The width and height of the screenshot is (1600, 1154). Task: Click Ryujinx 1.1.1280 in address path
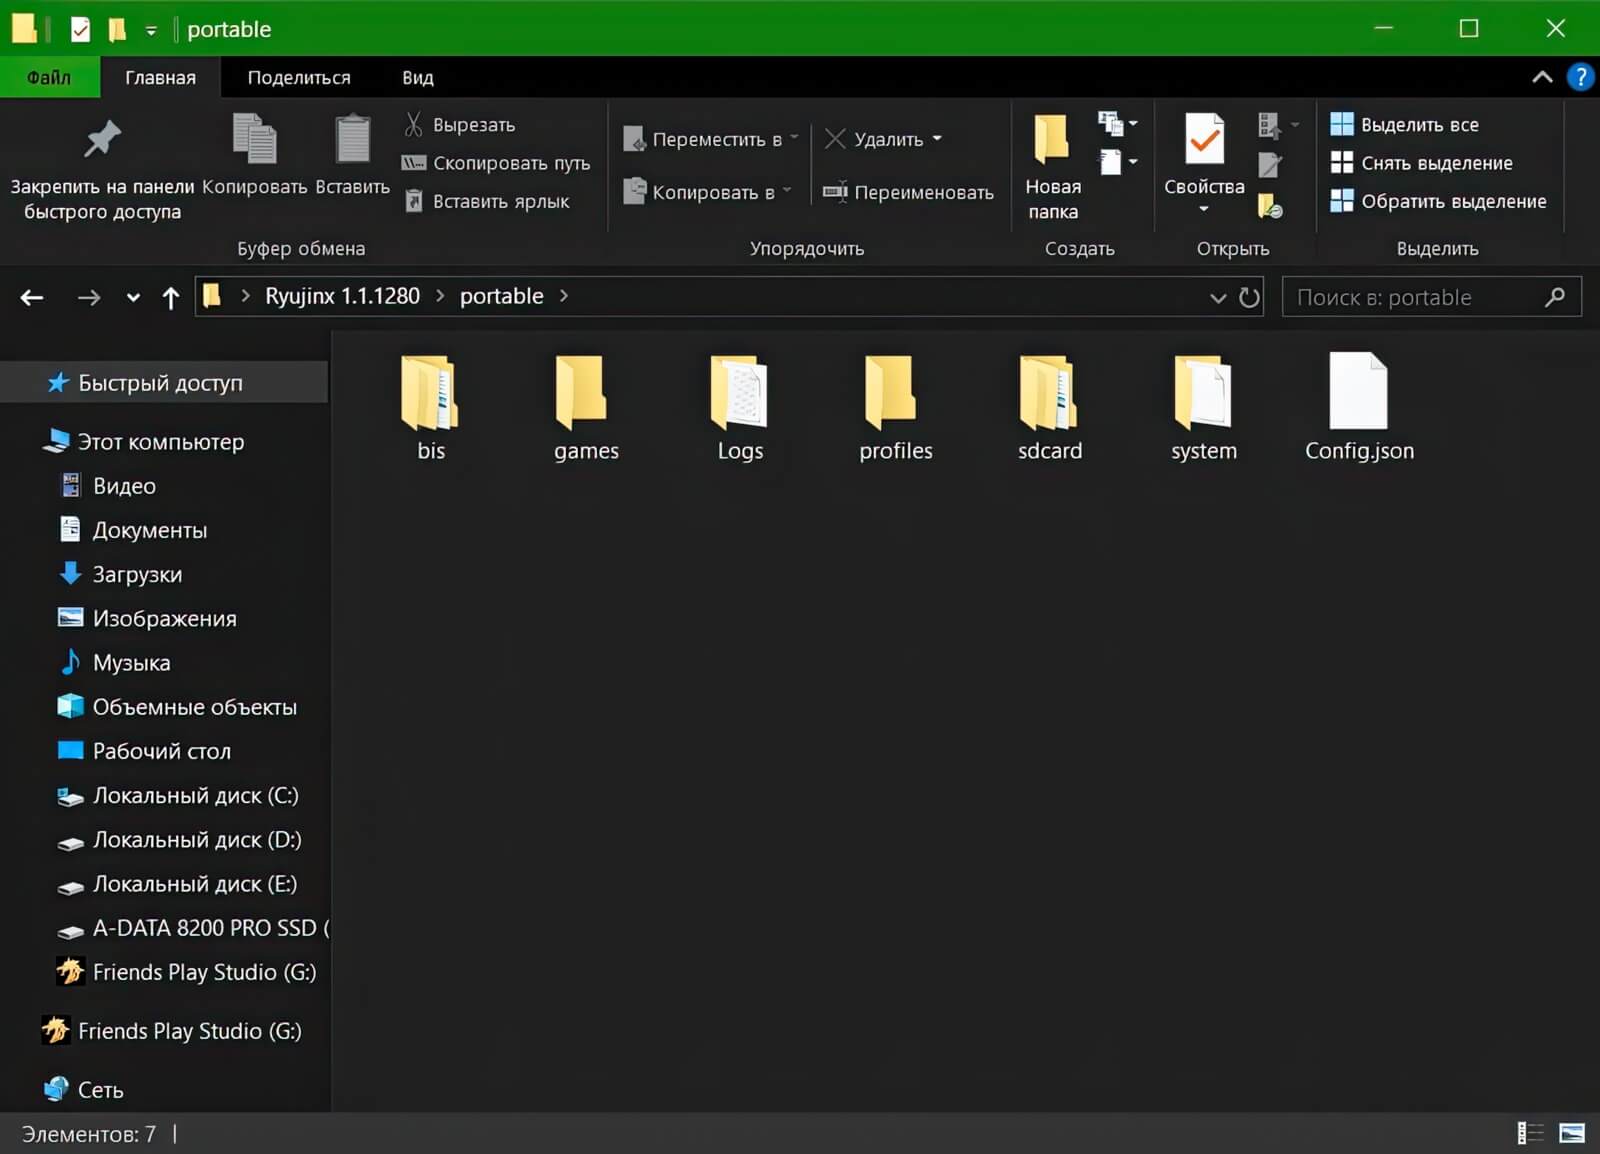pos(342,296)
